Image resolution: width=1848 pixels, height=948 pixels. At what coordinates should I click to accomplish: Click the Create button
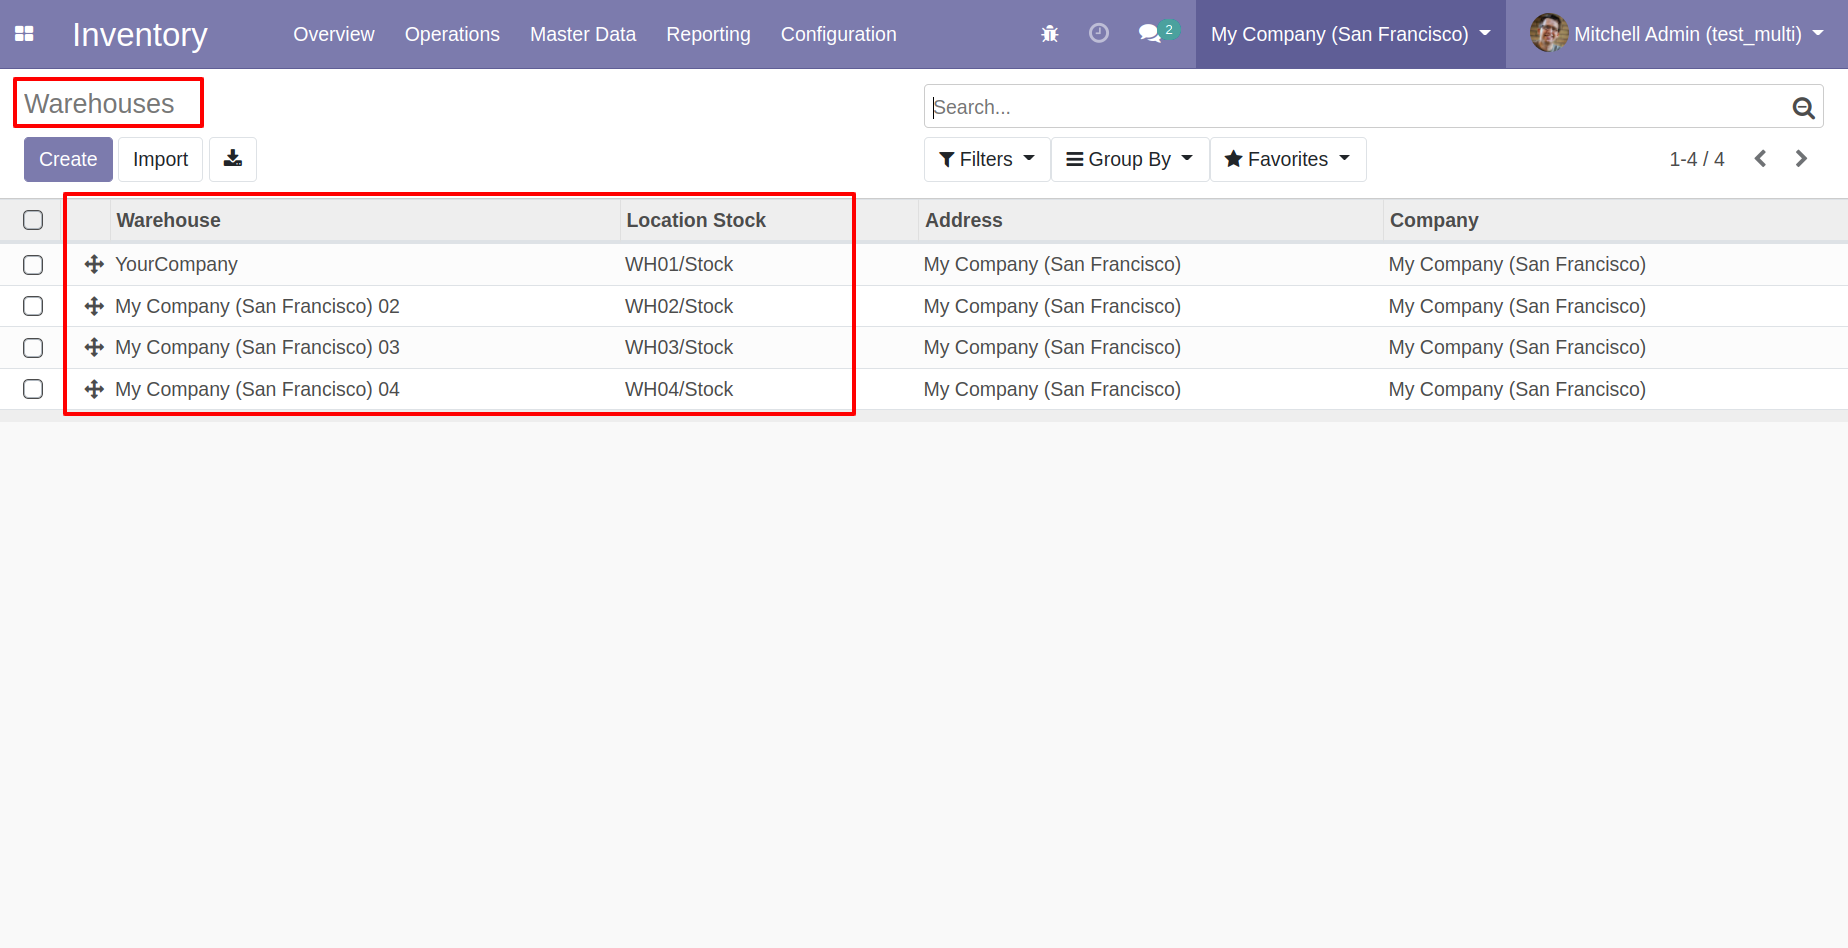tap(68, 159)
